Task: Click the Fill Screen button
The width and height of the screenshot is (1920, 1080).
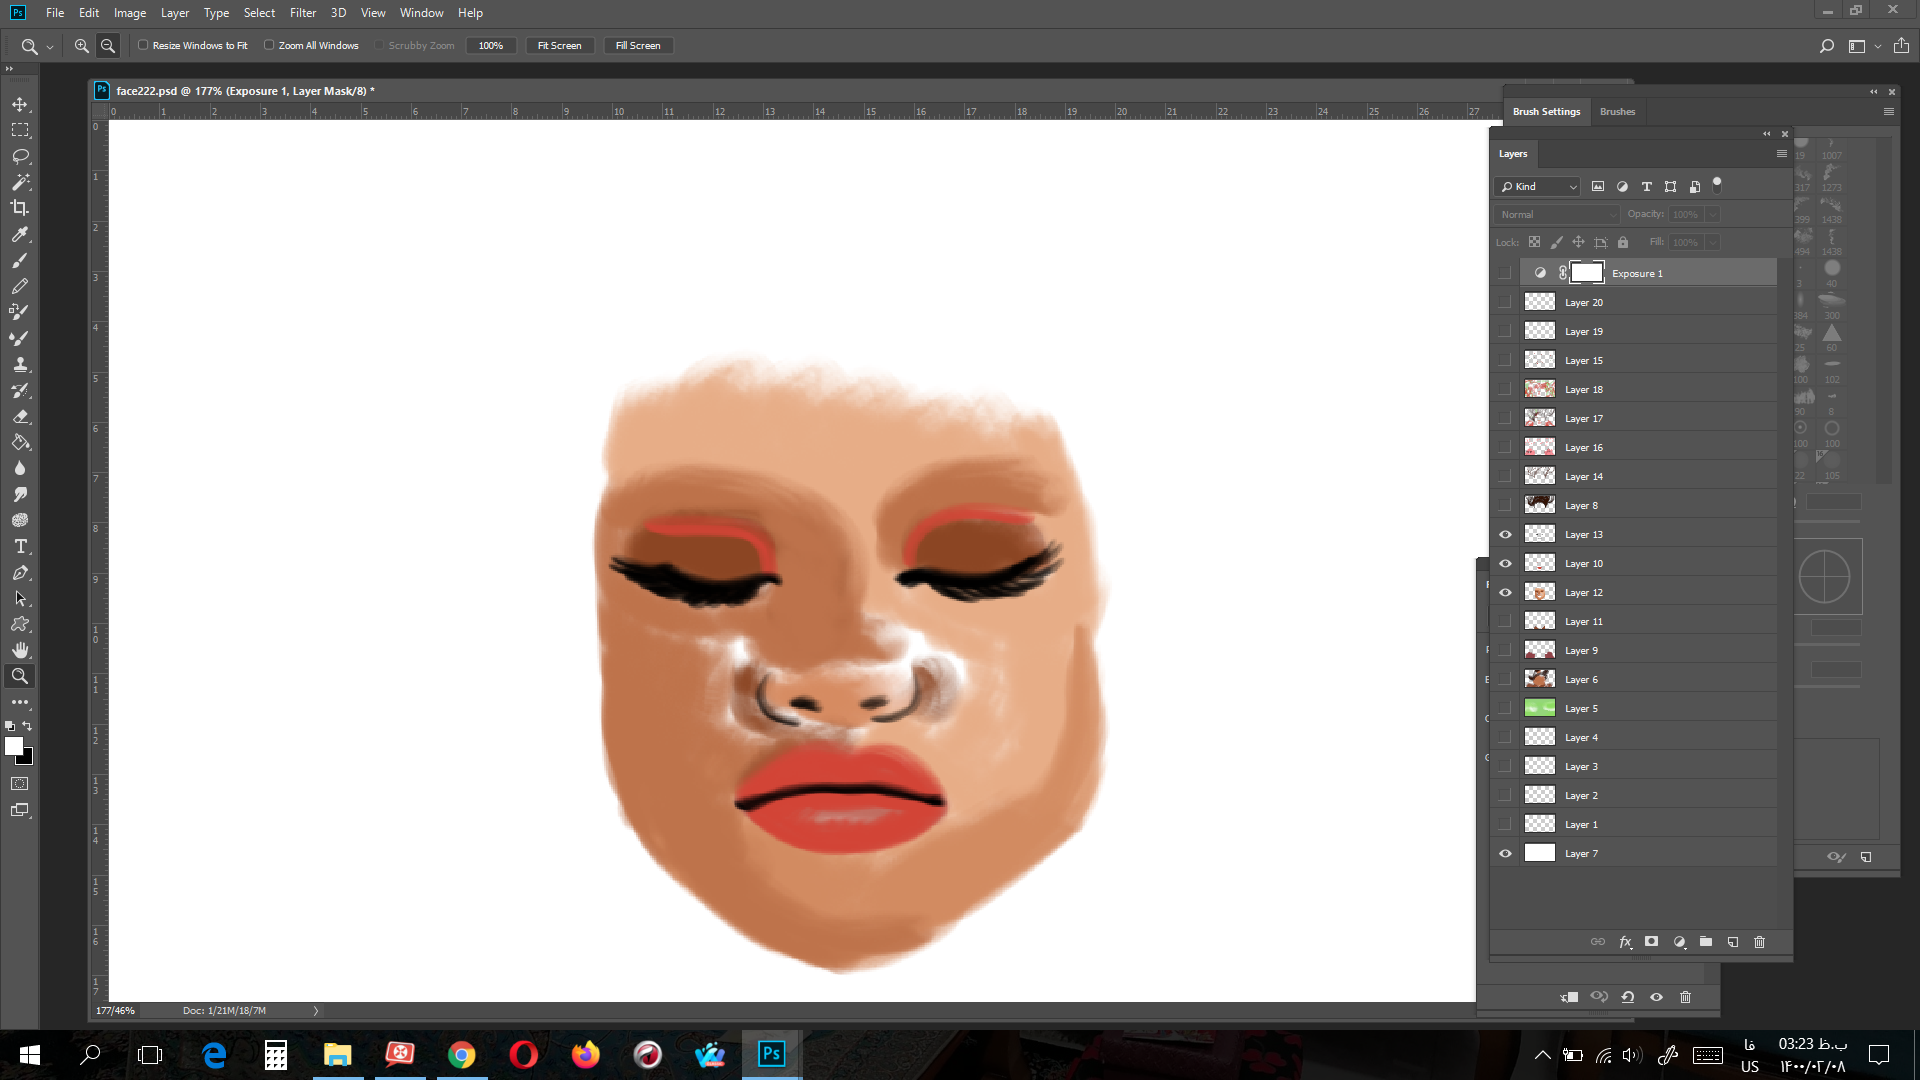Action: click(x=638, y=46)
